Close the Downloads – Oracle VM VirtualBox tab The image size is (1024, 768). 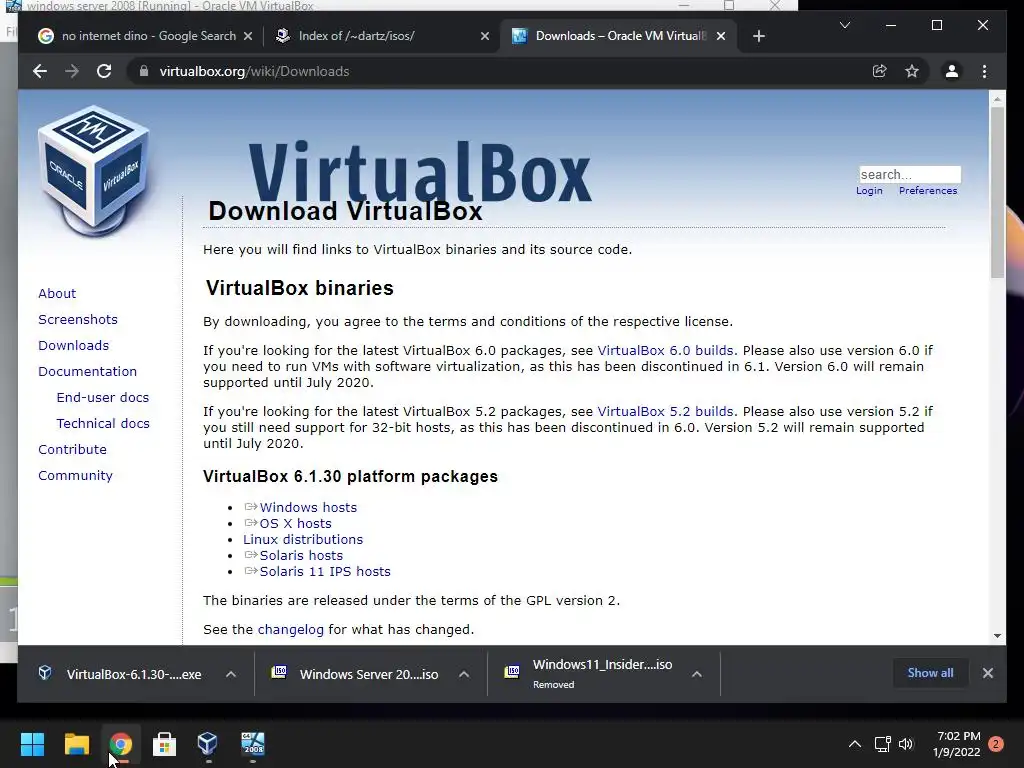(x=720, y=36)
